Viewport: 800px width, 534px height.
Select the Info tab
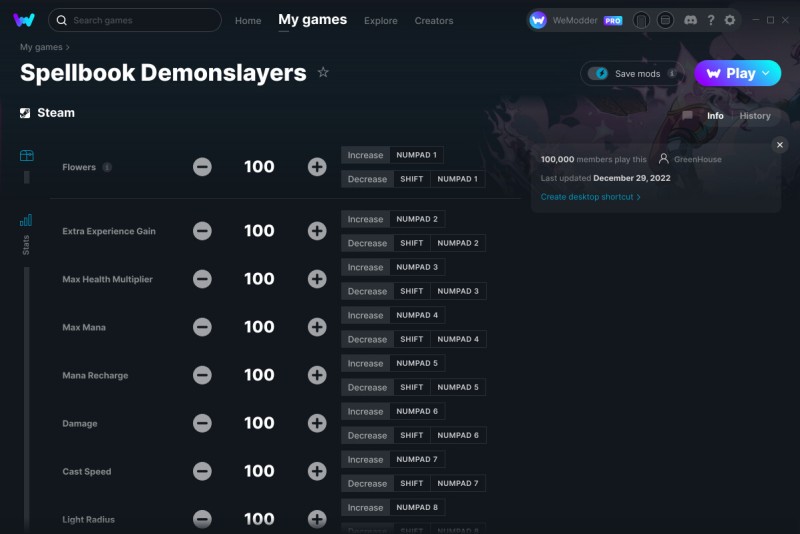click(715, 116)
